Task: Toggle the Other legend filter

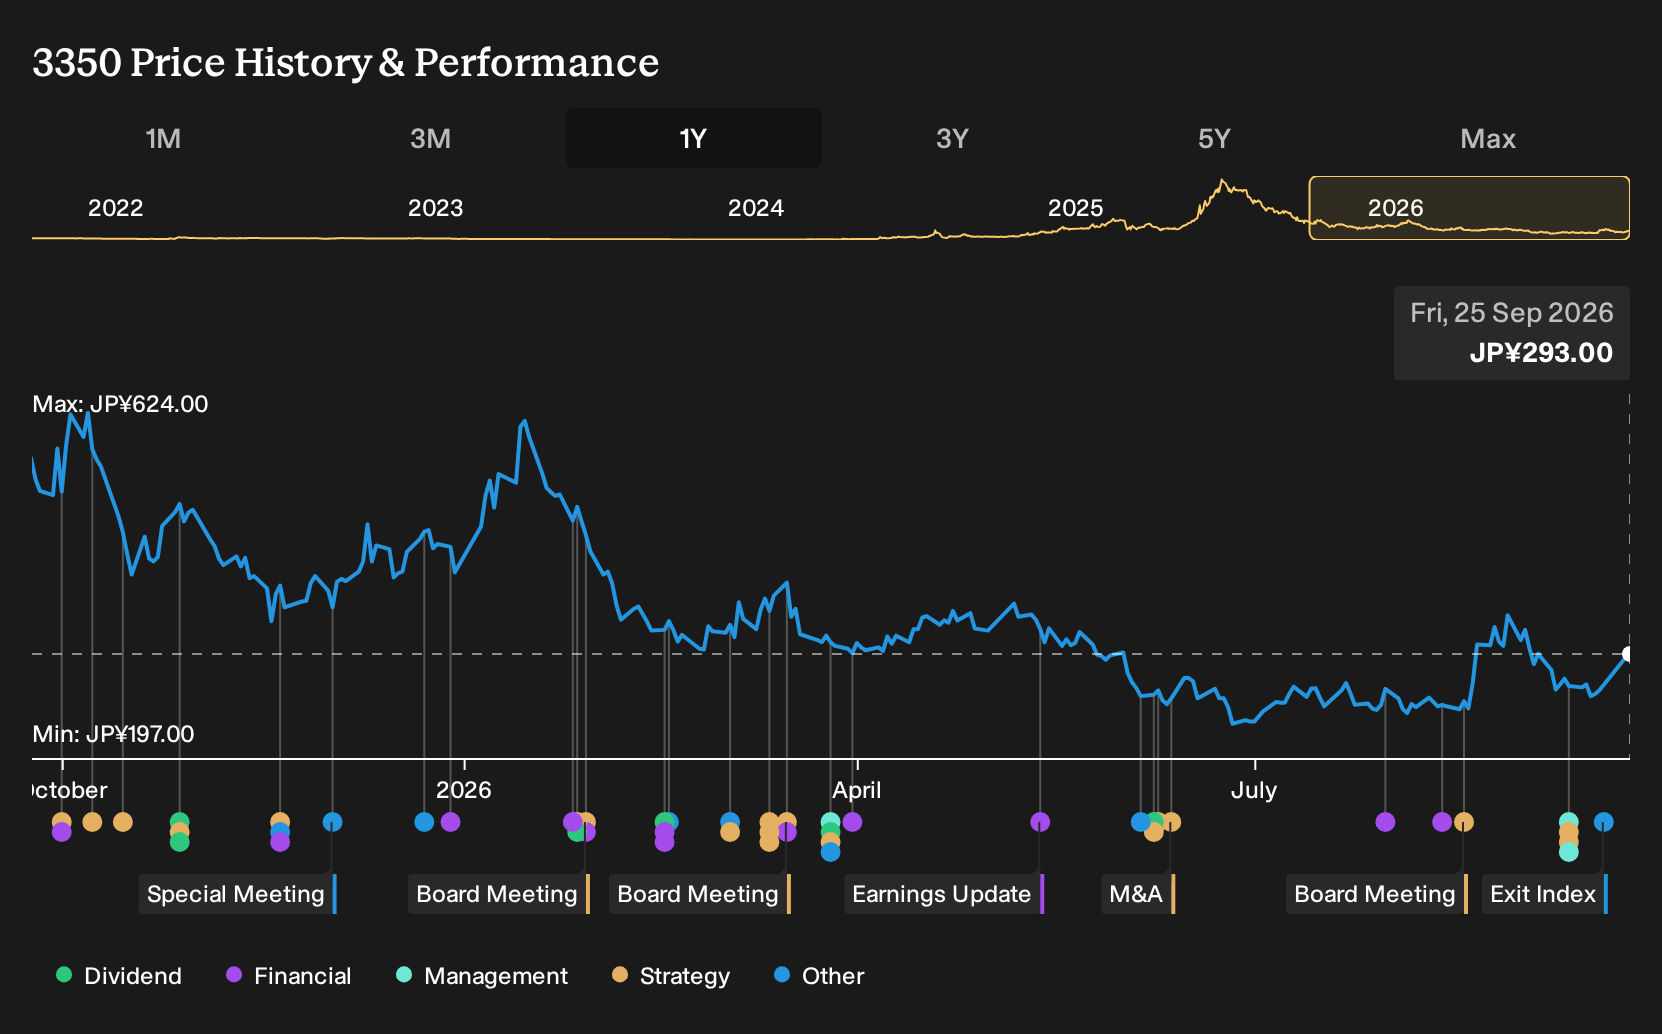Action: coord(819,976)
